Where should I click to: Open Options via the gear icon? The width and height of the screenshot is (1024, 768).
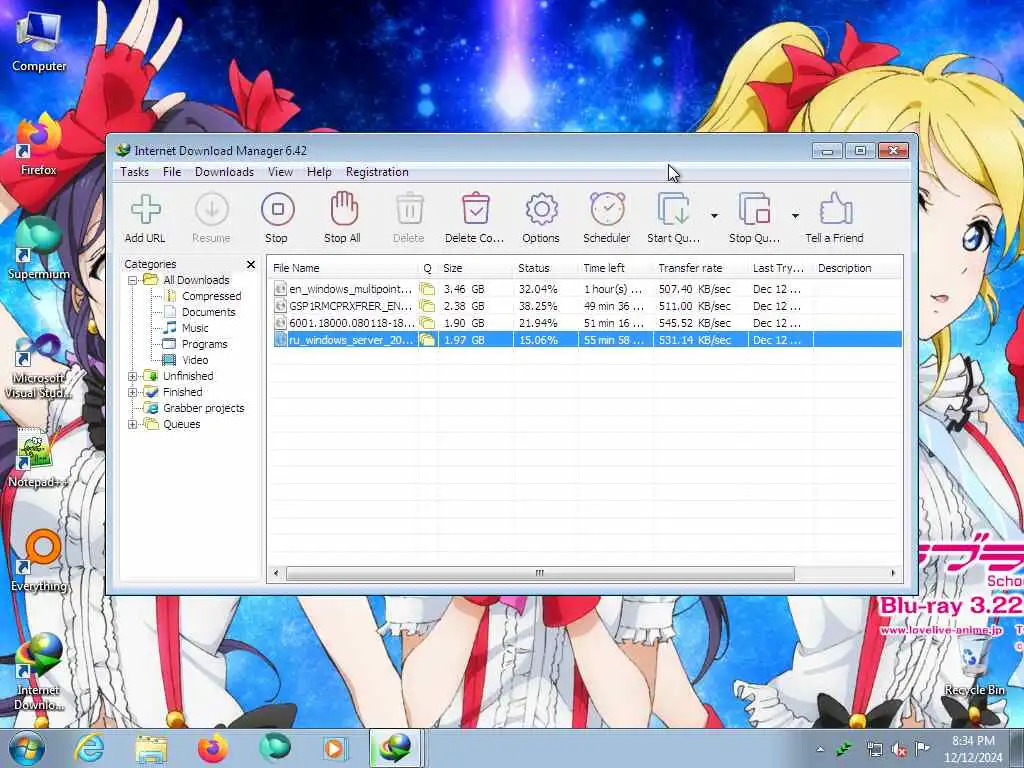coord(541,210)
